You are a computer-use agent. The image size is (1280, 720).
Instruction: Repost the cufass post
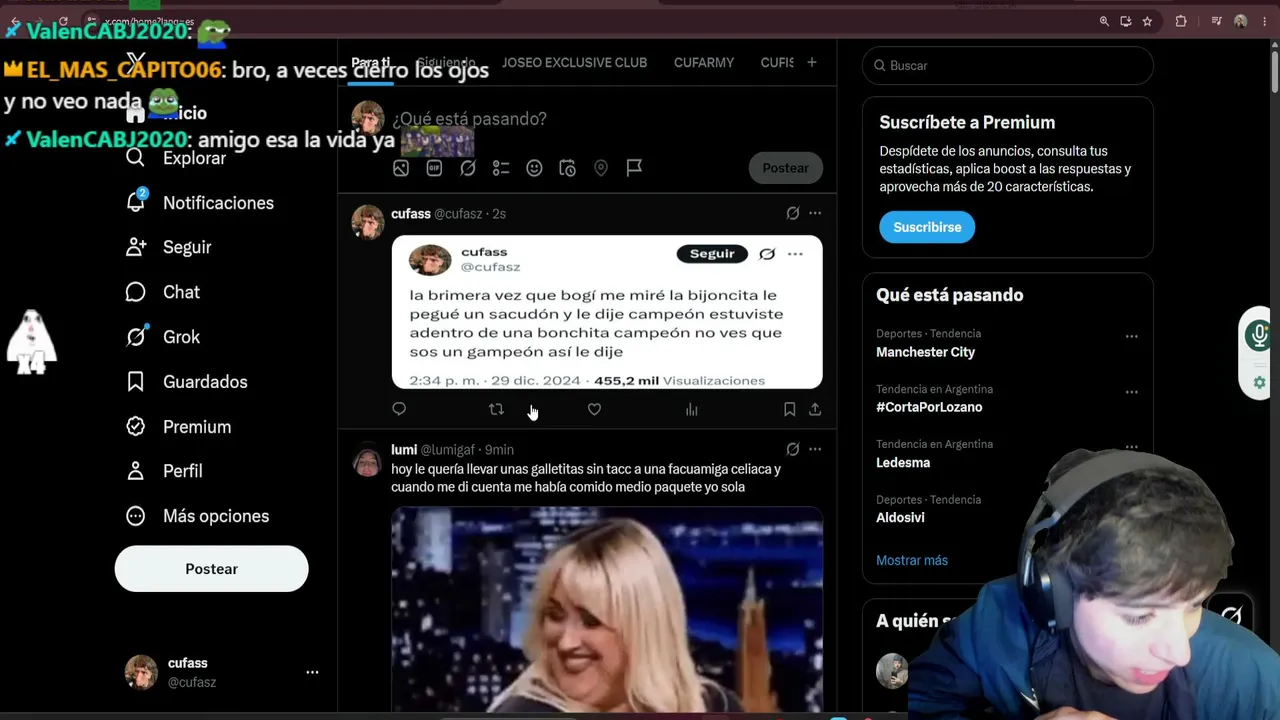496,409
